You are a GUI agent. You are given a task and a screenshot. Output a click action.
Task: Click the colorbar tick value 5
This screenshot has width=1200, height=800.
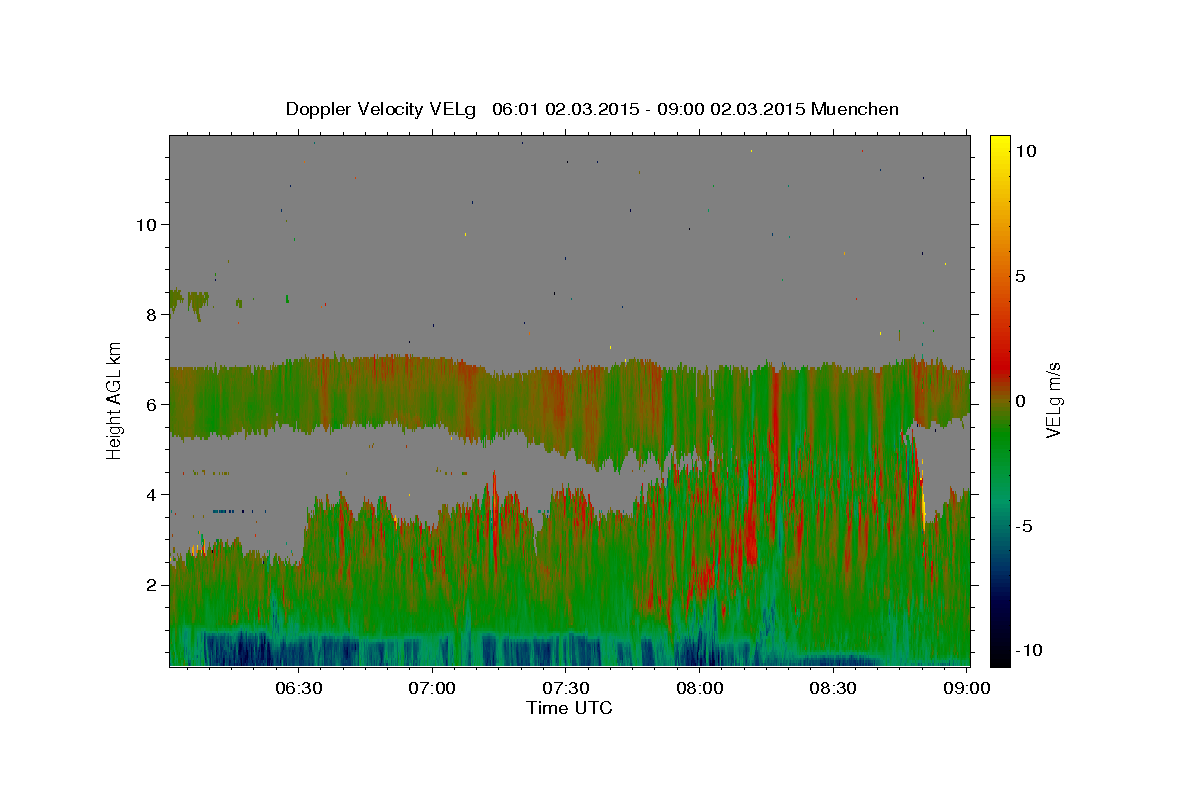(x=1019, y=276)
